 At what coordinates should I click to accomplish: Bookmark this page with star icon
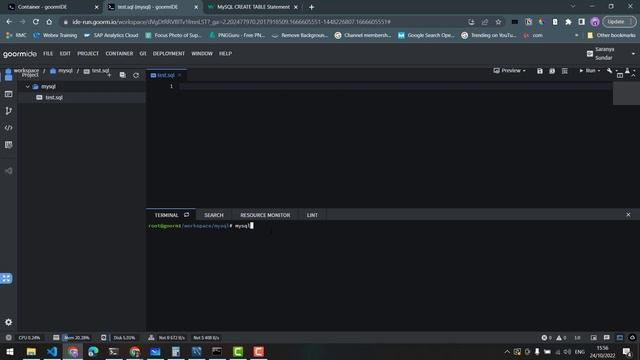click(498, 22)
